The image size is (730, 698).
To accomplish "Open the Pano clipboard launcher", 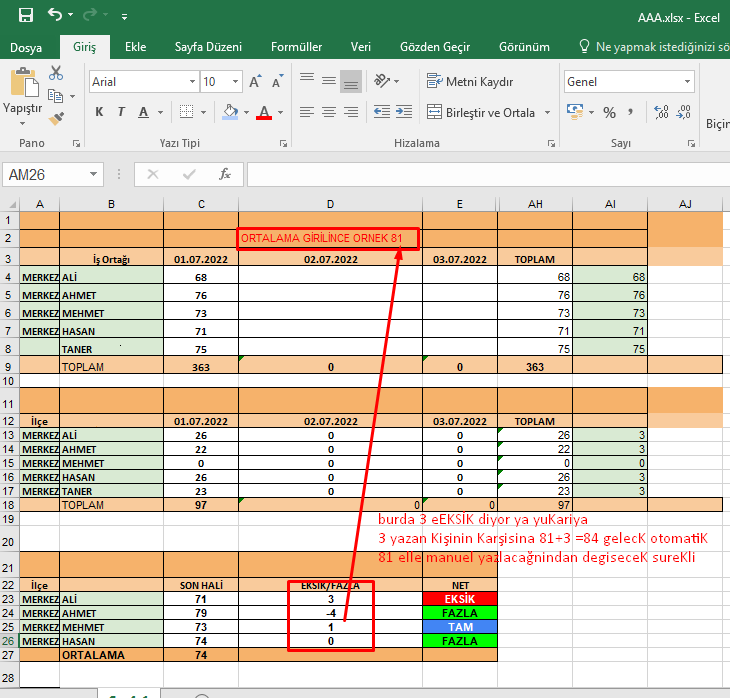I will pos(76,144).
